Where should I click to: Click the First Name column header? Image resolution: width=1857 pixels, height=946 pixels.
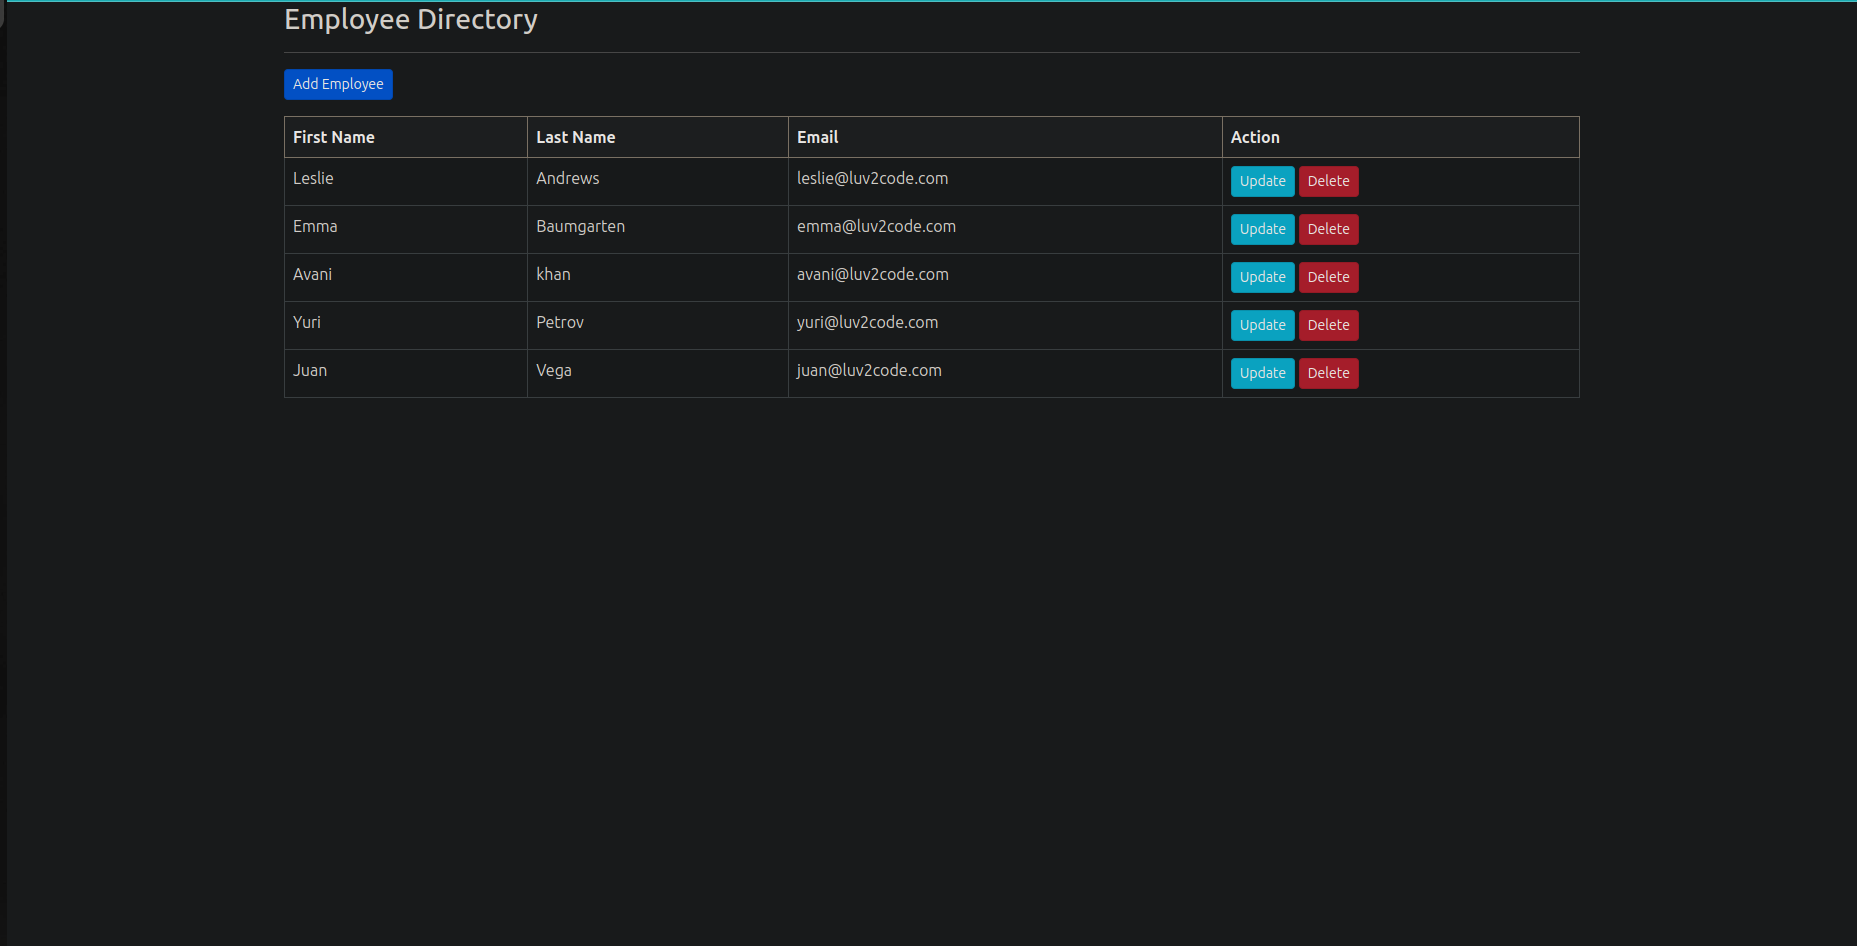point(334,137)
